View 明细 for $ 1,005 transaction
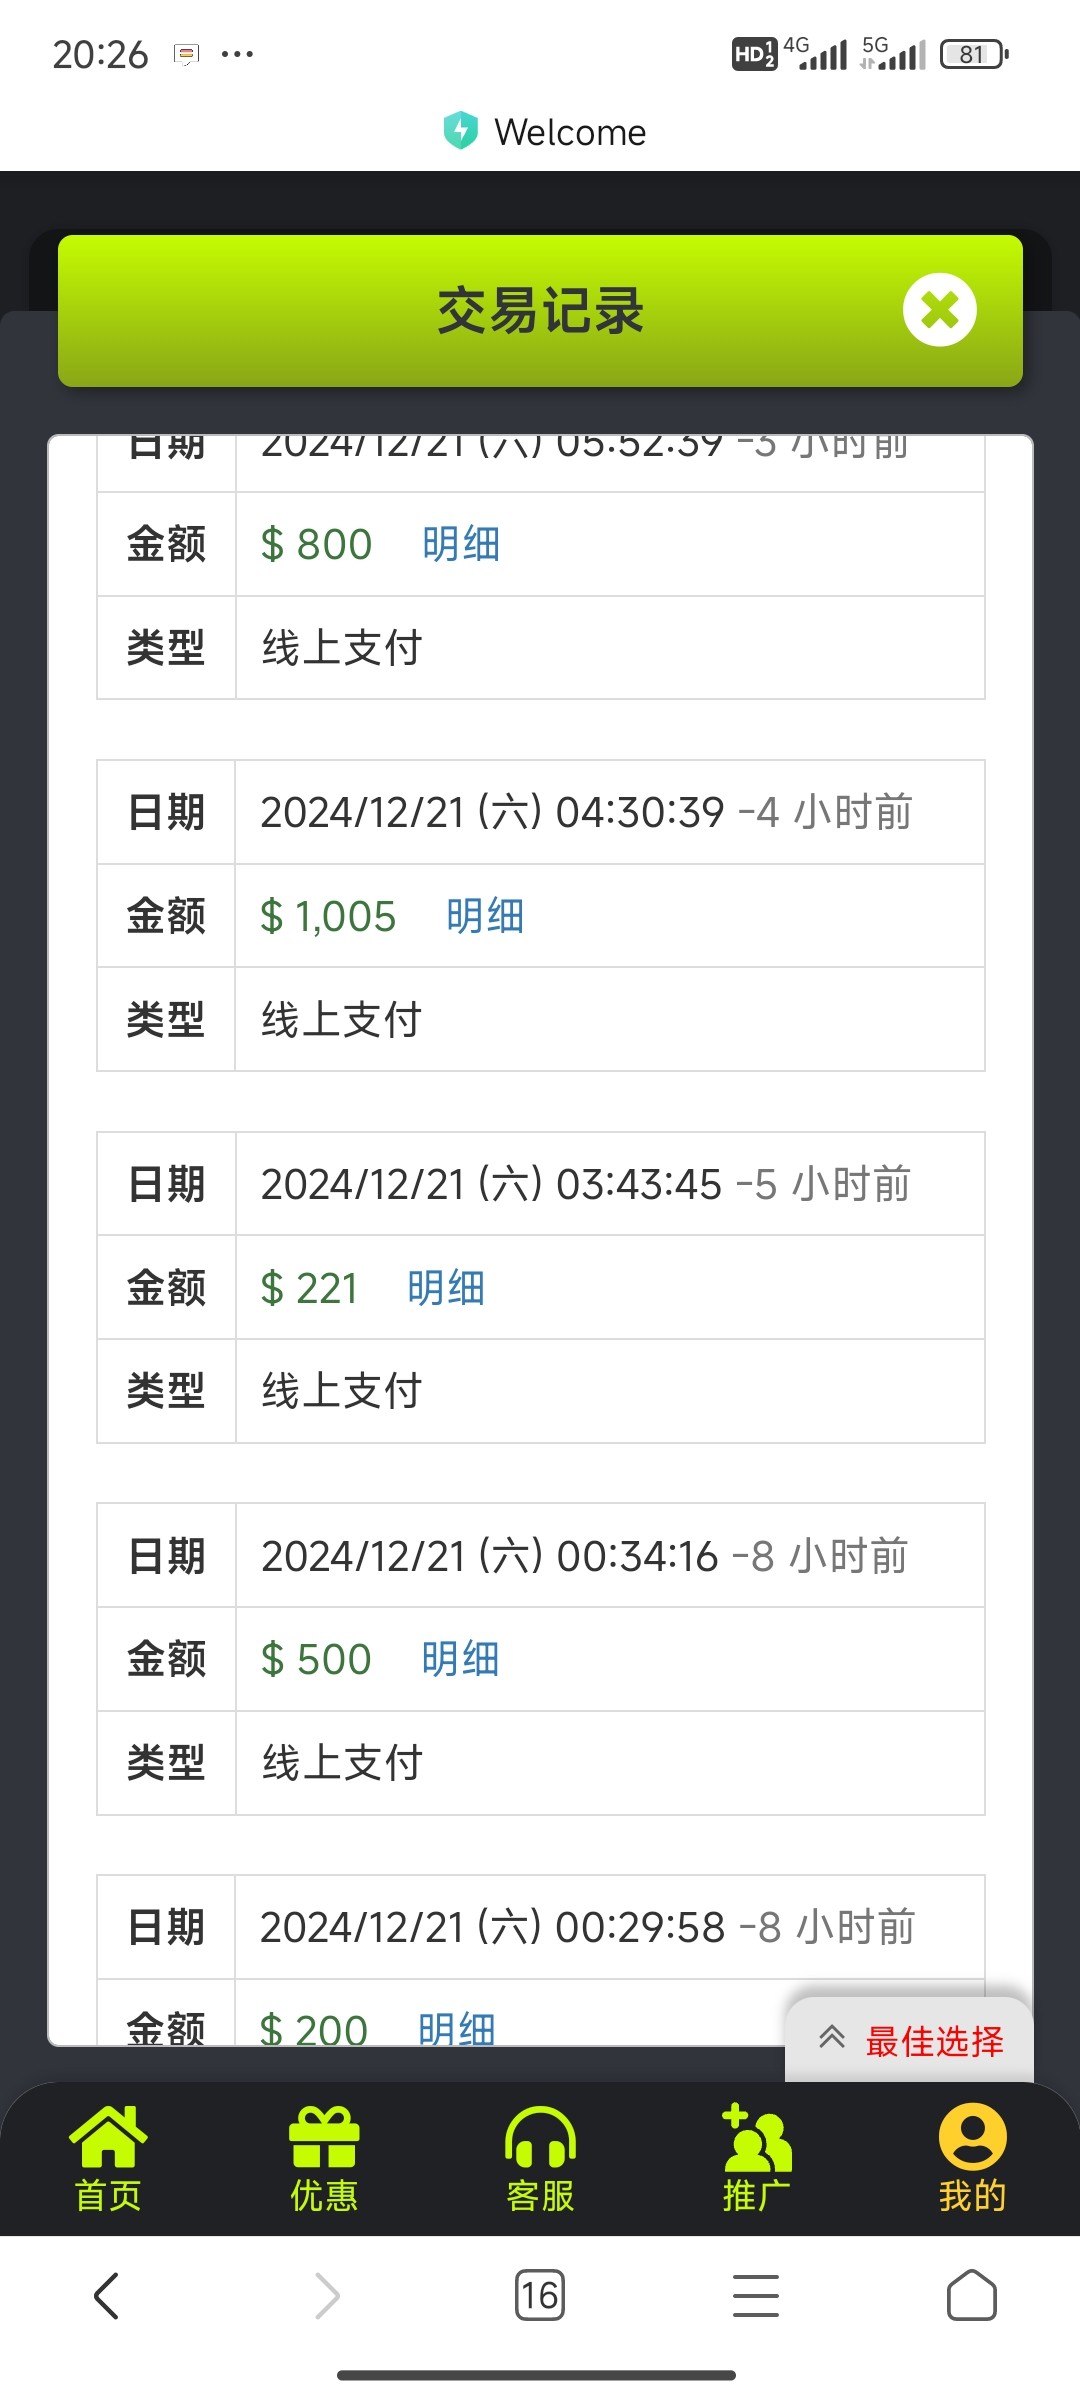1080x2400 pixels. click(485, 917)
